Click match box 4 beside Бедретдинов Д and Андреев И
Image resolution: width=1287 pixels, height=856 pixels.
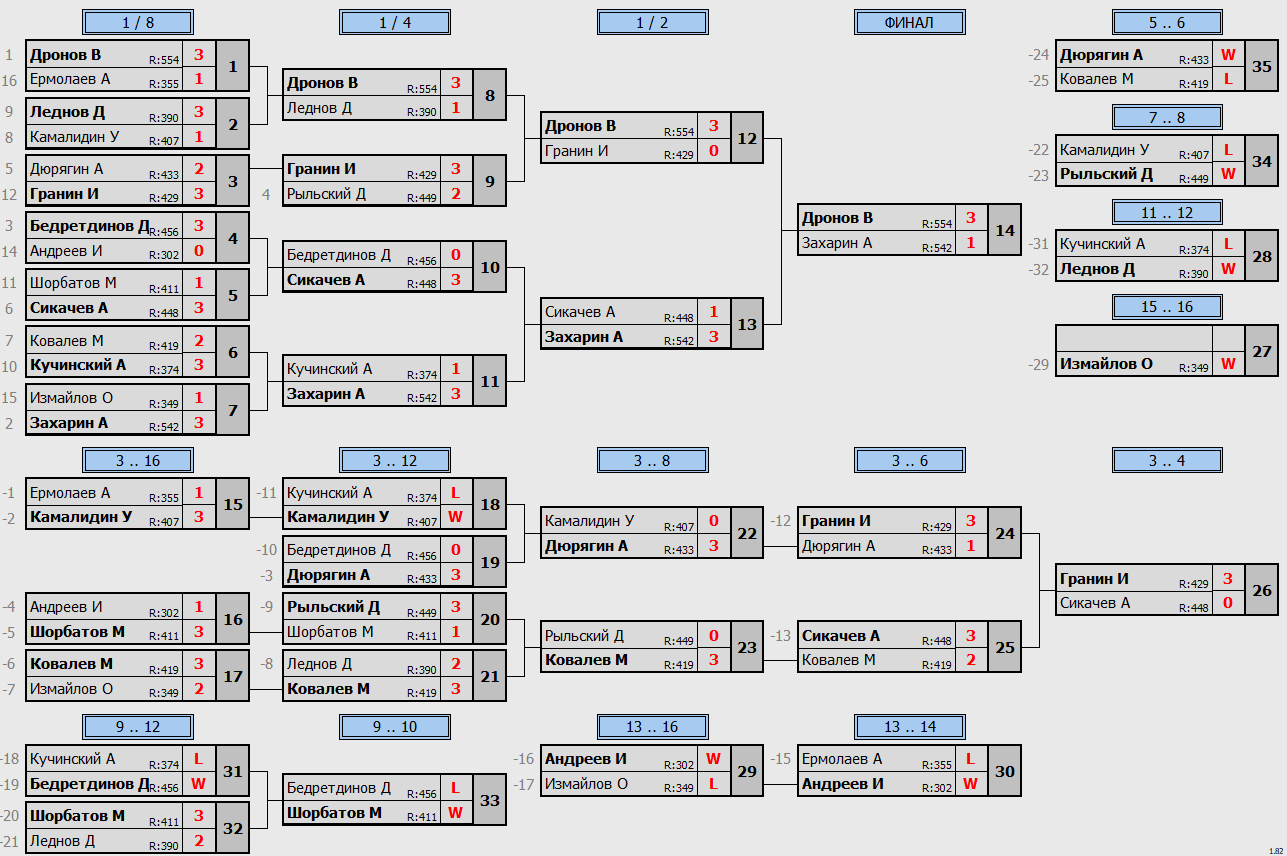click(x=232, y=238)
